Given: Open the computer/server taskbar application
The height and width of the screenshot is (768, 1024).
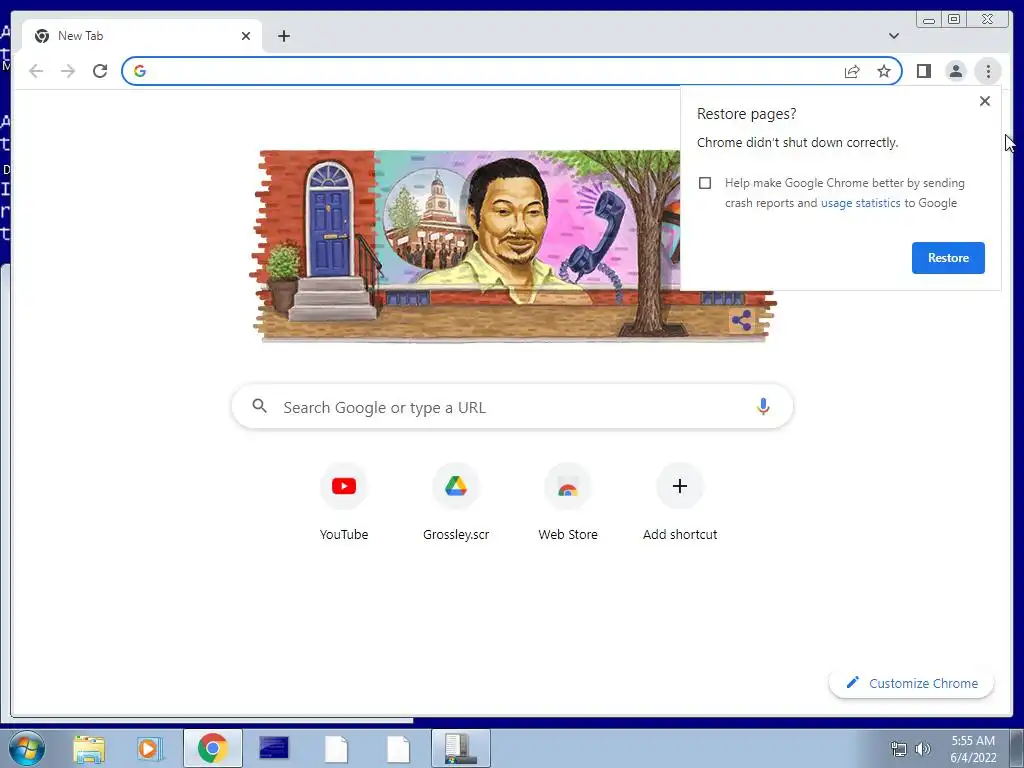Looking at the screenshot, I should coord(460,748).
